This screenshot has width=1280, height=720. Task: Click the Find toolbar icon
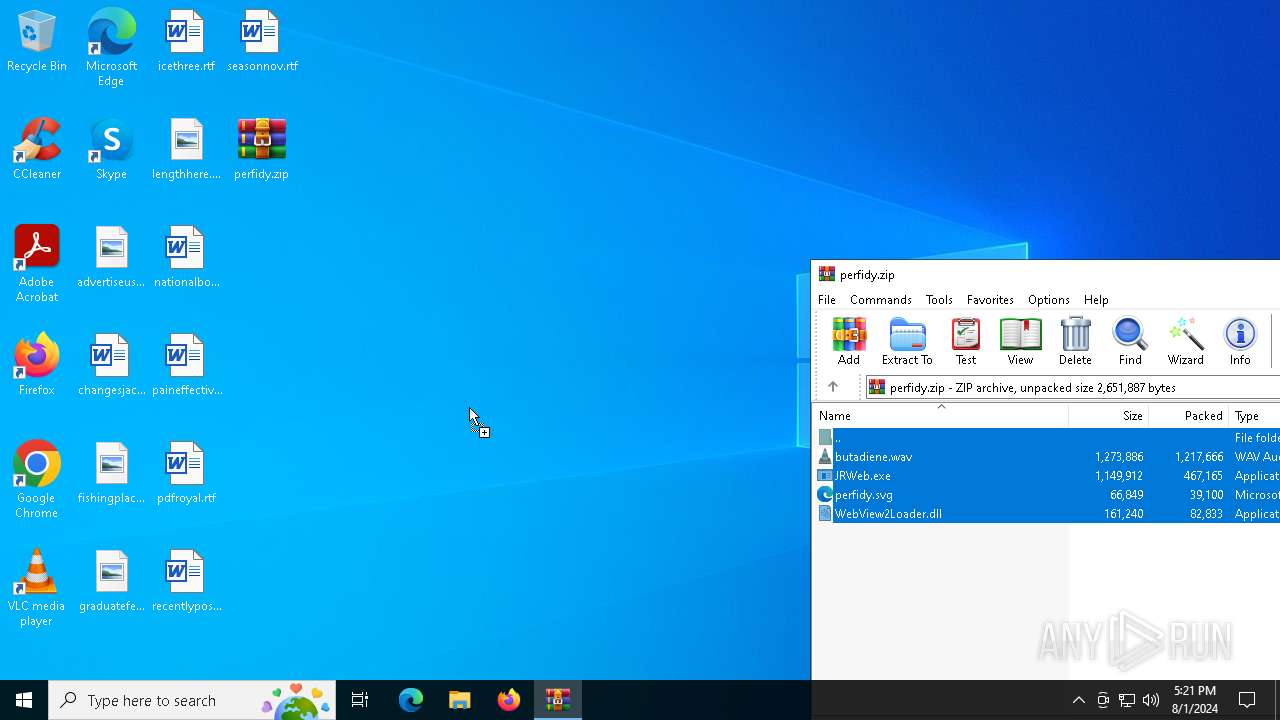[1130, 341]
